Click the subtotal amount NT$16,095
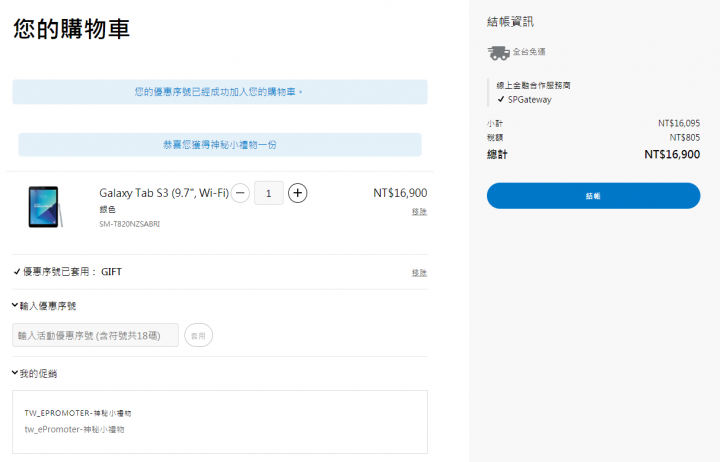 (x=679, y=123)
